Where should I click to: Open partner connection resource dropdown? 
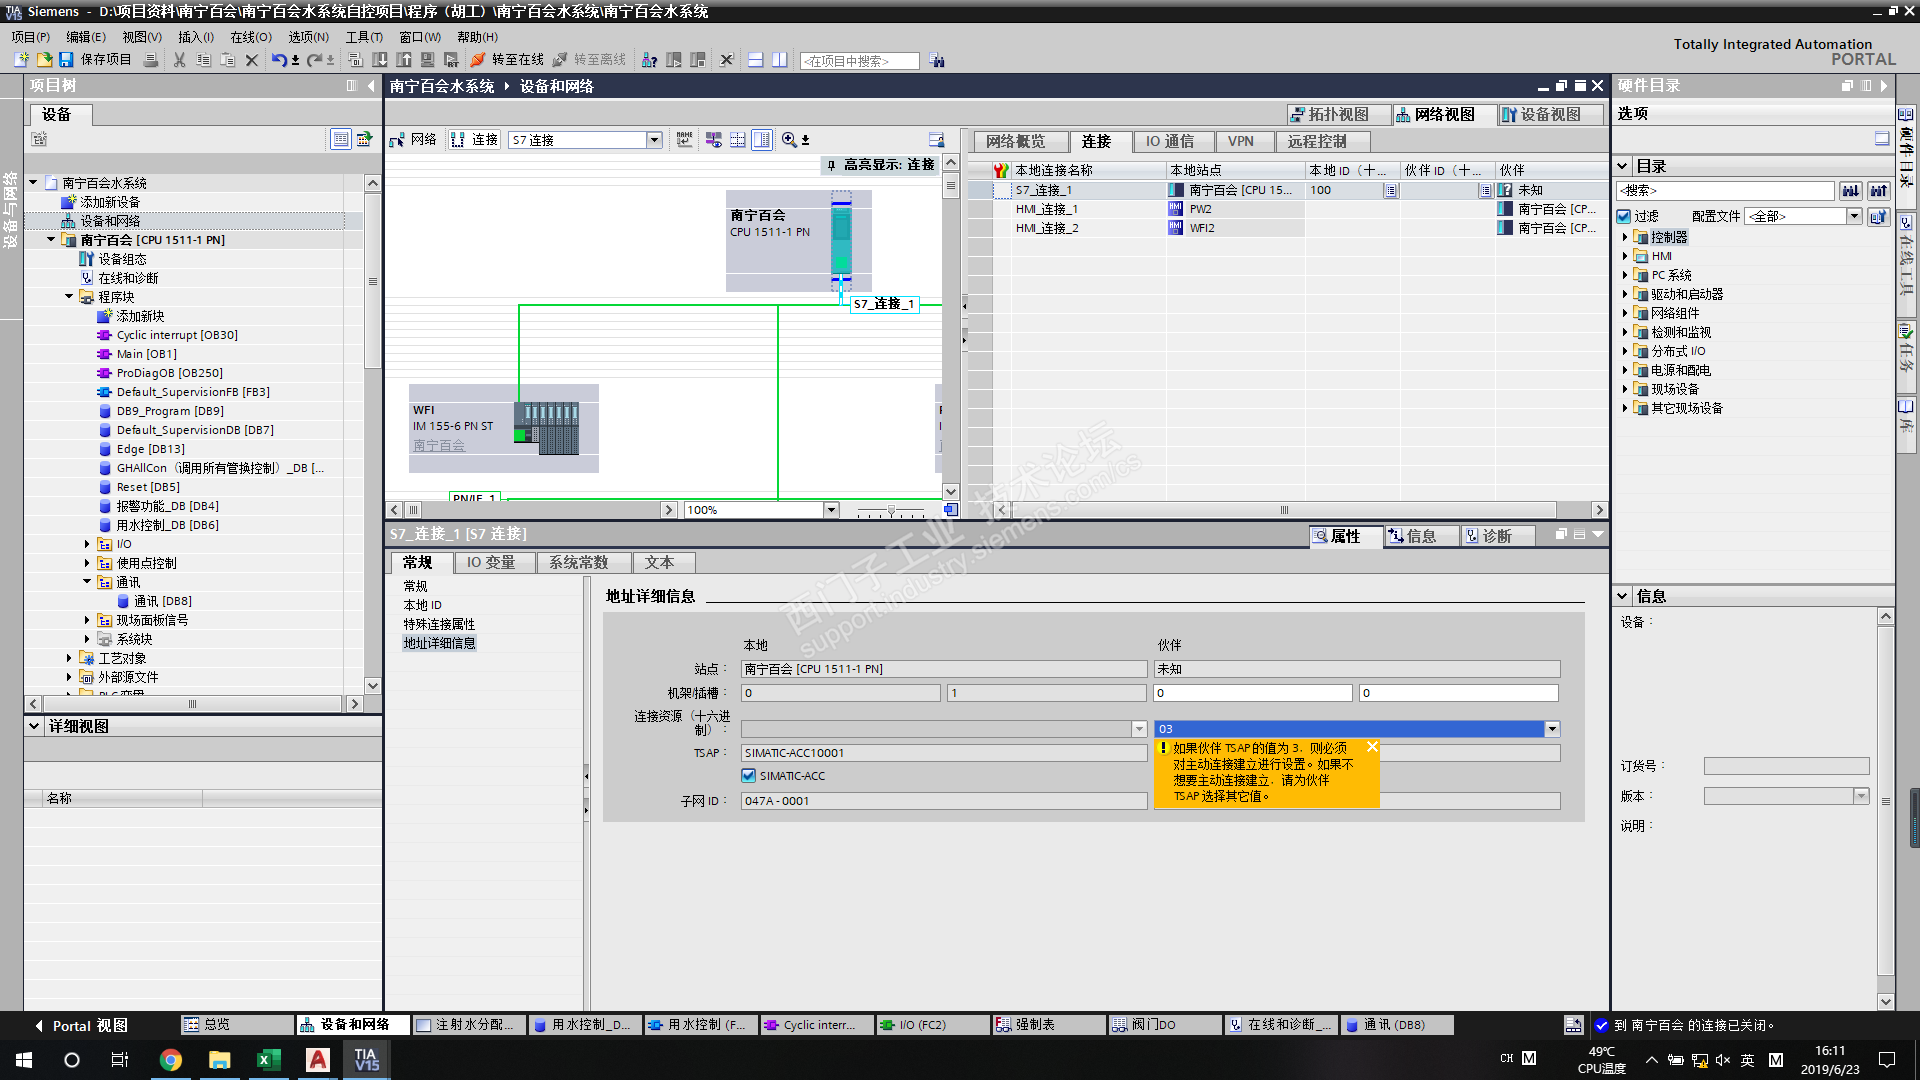pyautogui.click(x=1552, y=729)
